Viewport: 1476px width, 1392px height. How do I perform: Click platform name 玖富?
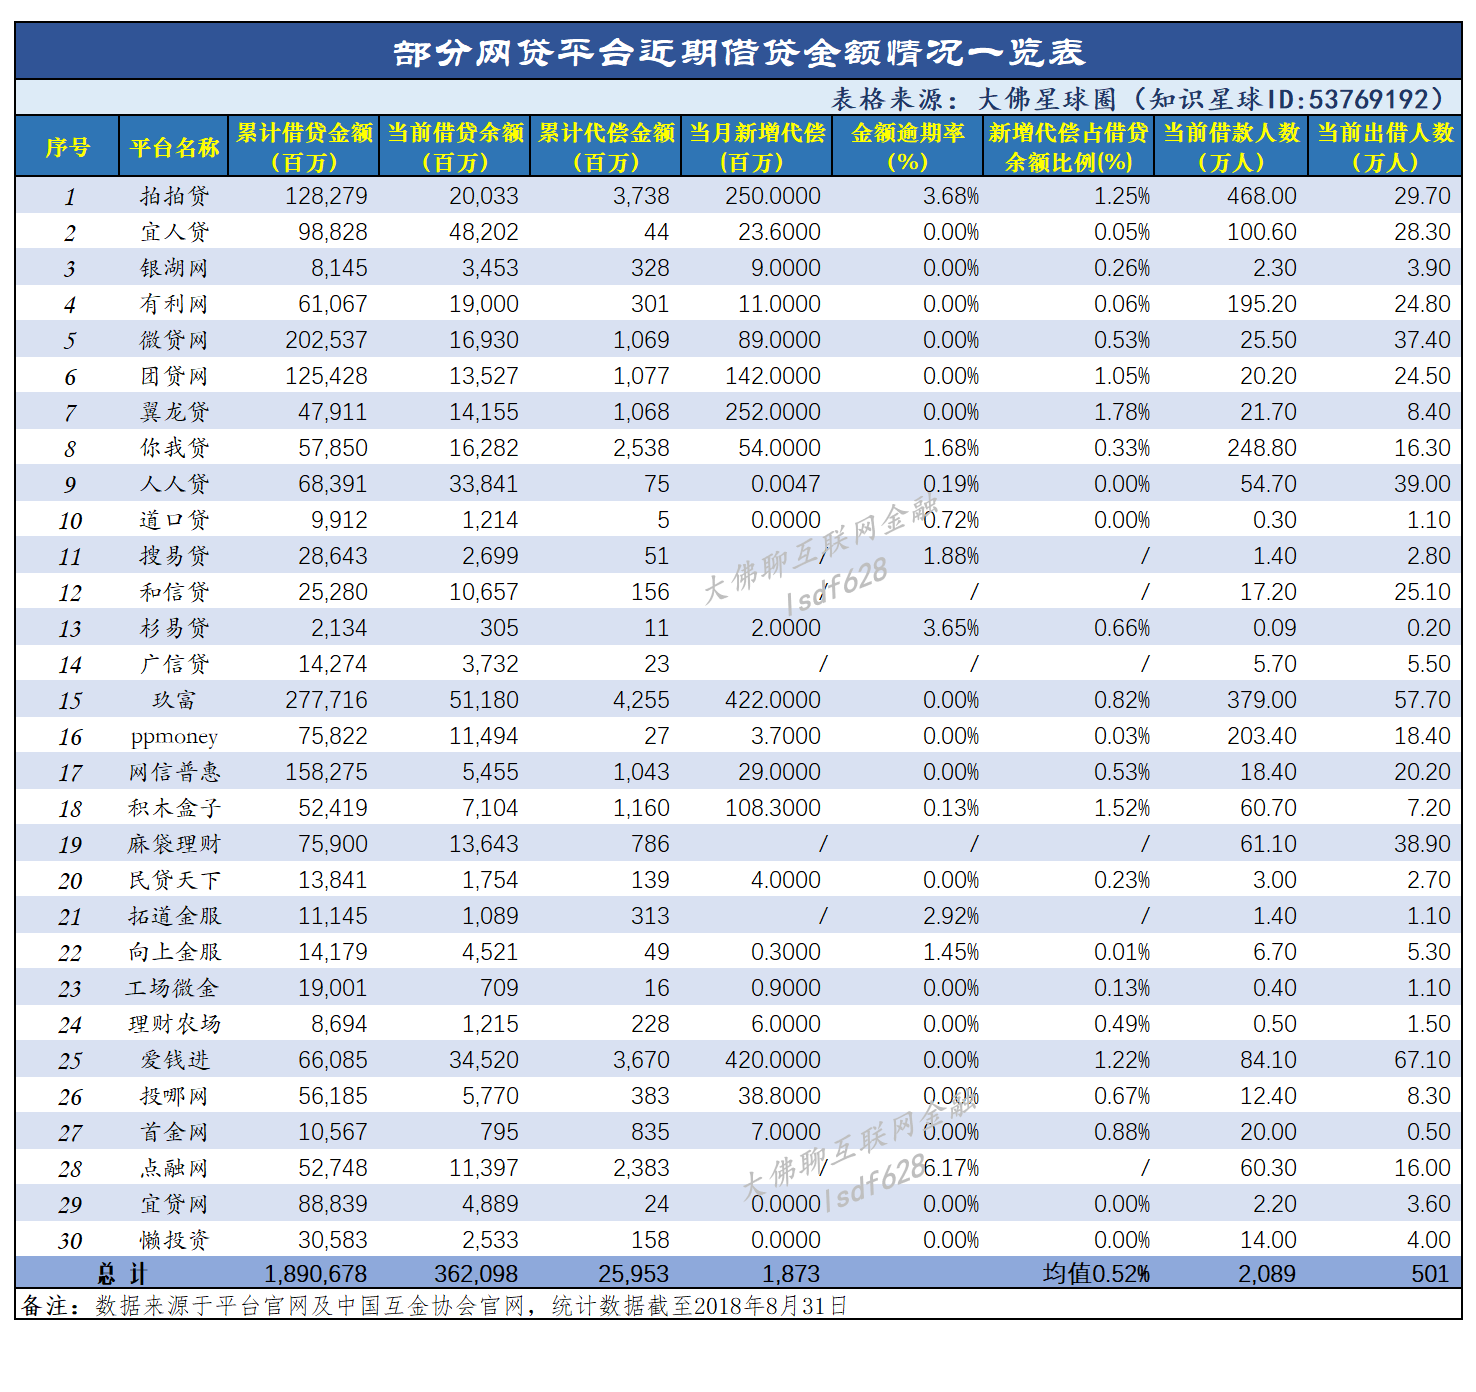(x=174, y=700)
